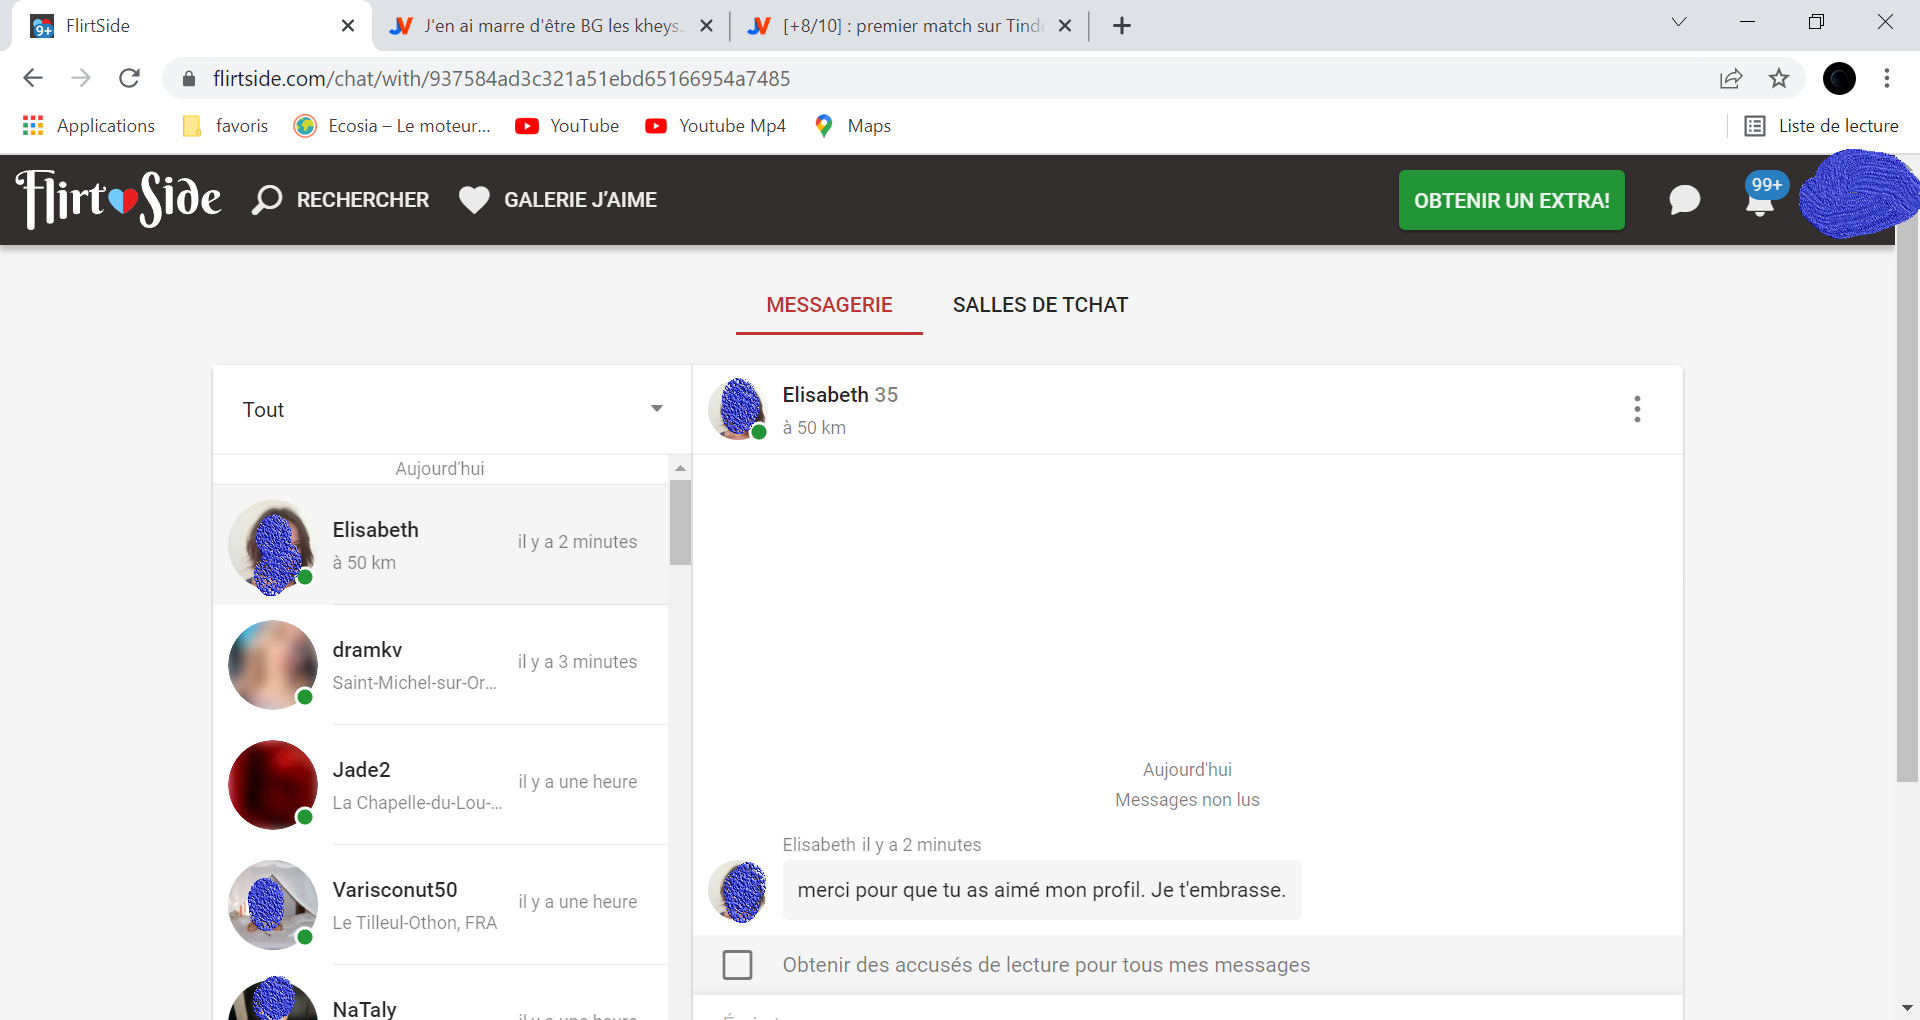
Task: Click the heart icon for Galerie J'aime
Action: [x=474, y=200]
